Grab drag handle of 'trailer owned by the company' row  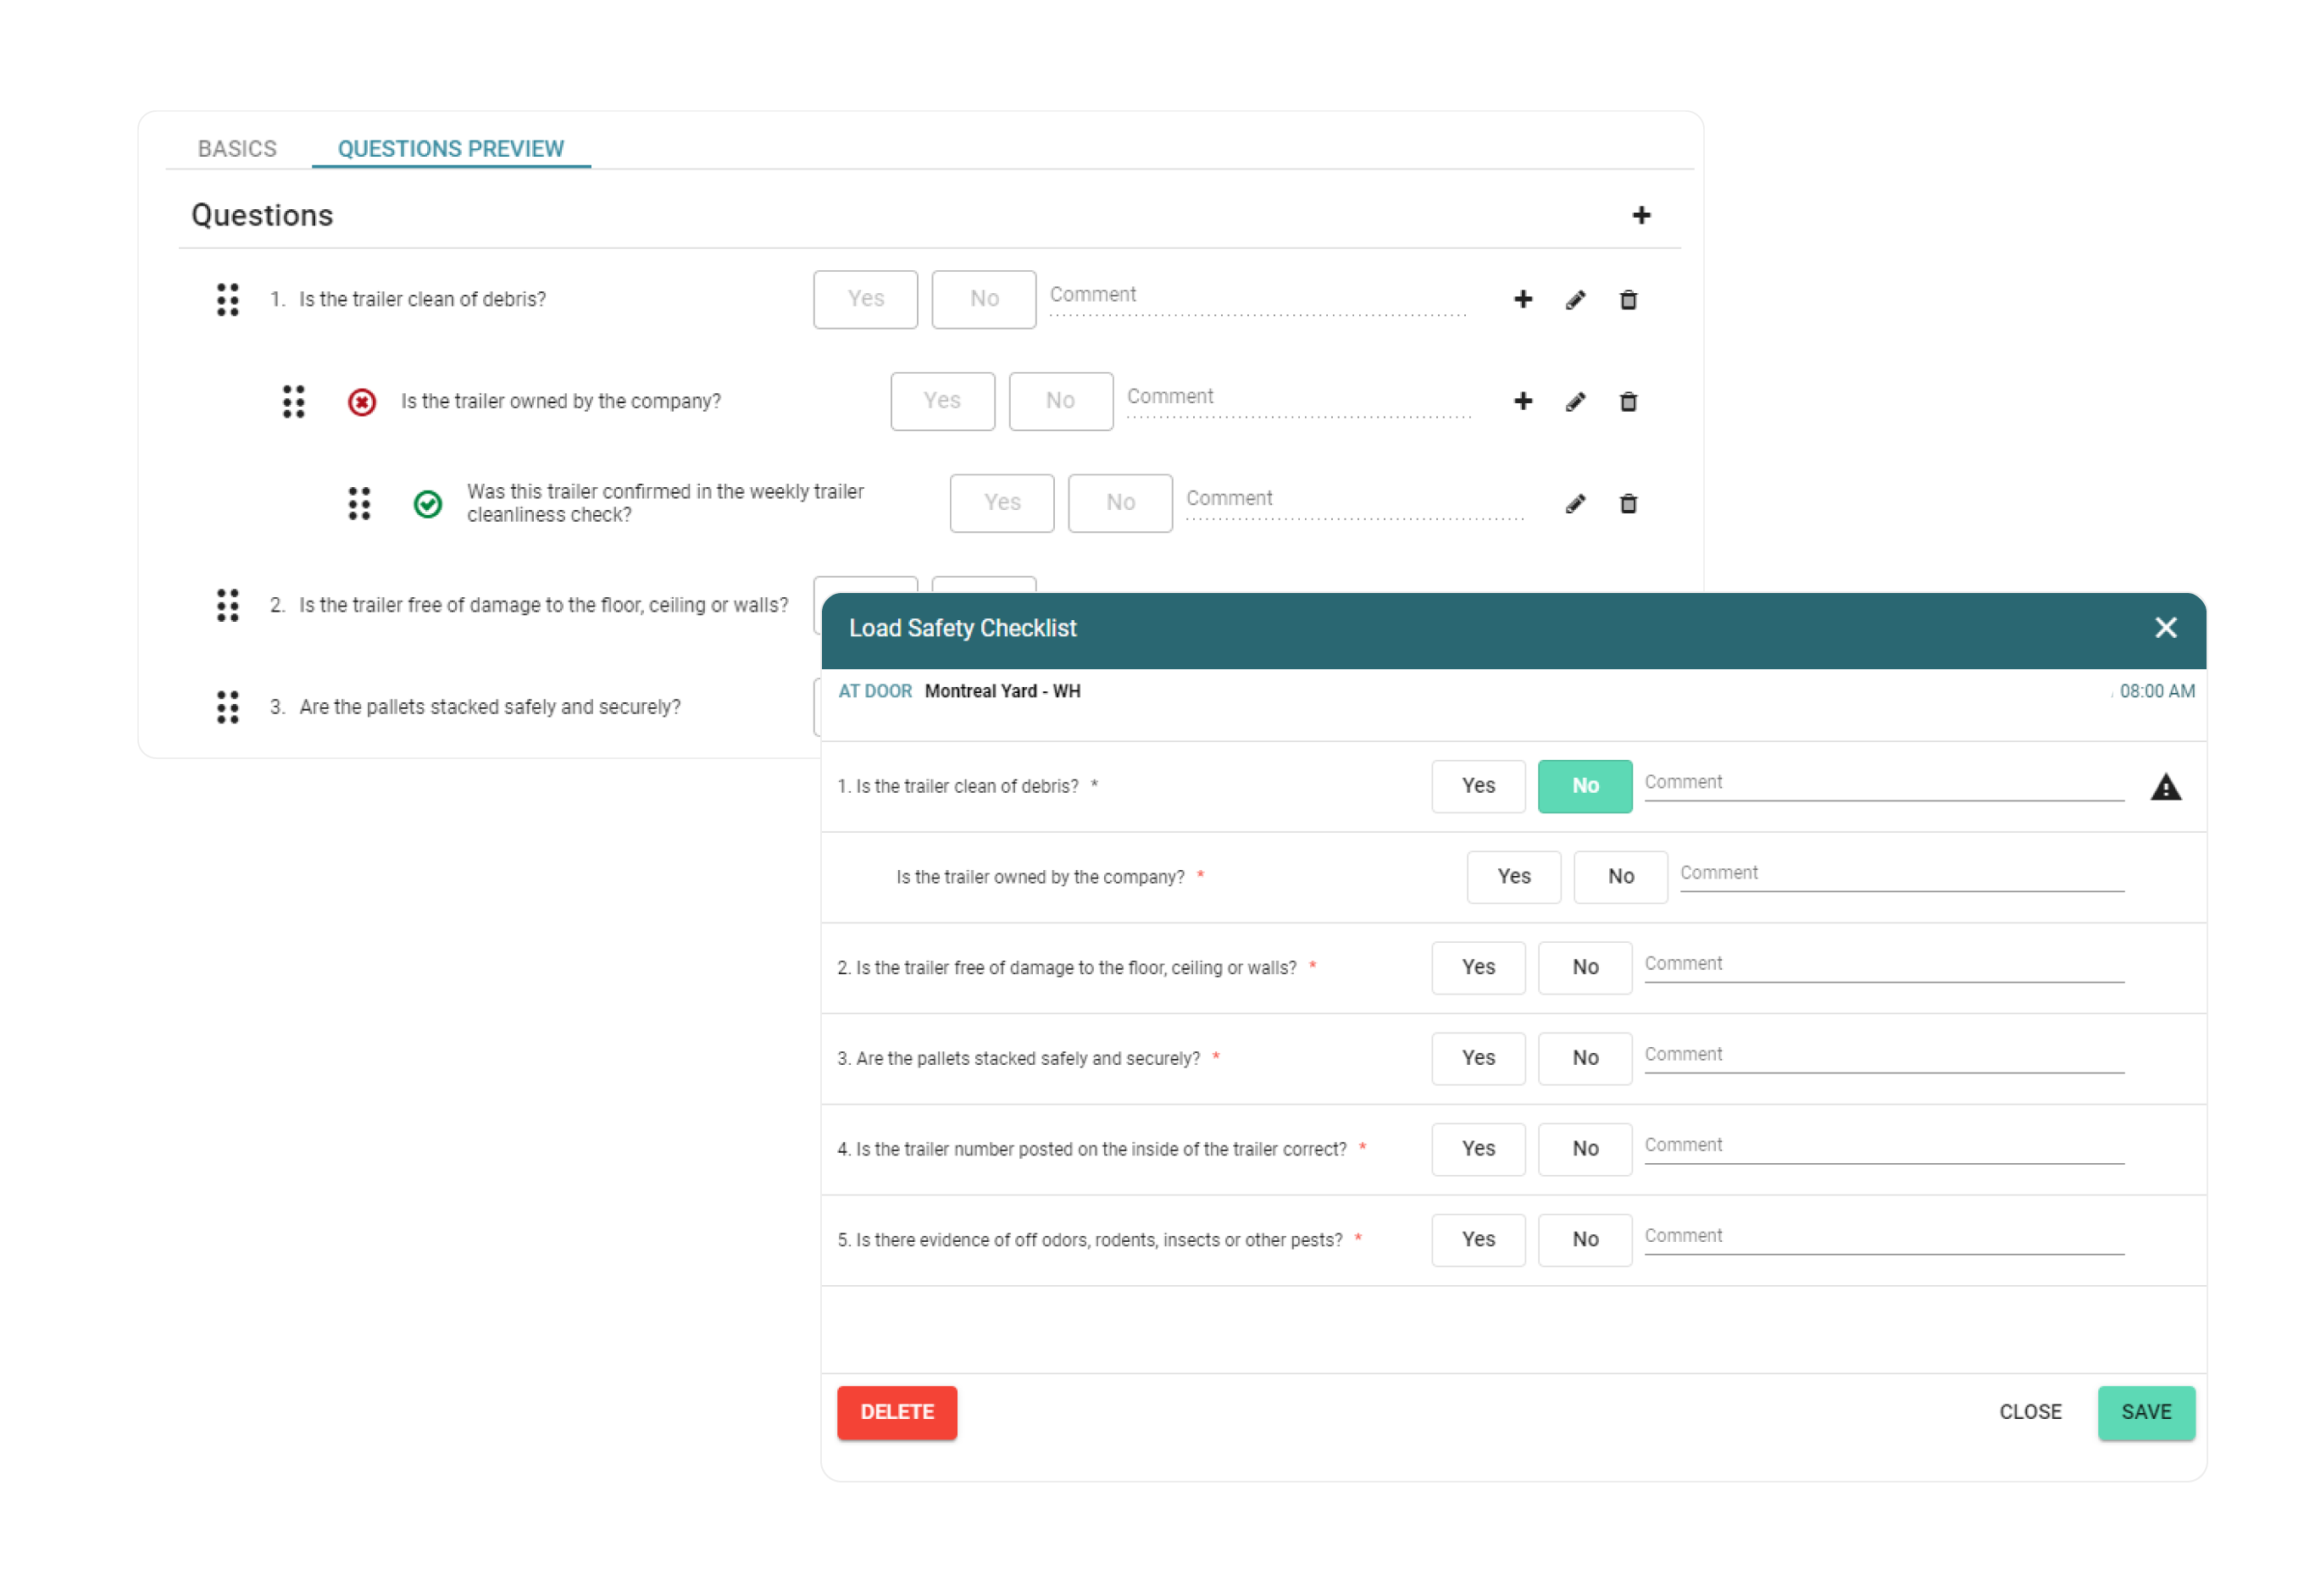click(x=293, y=401)
